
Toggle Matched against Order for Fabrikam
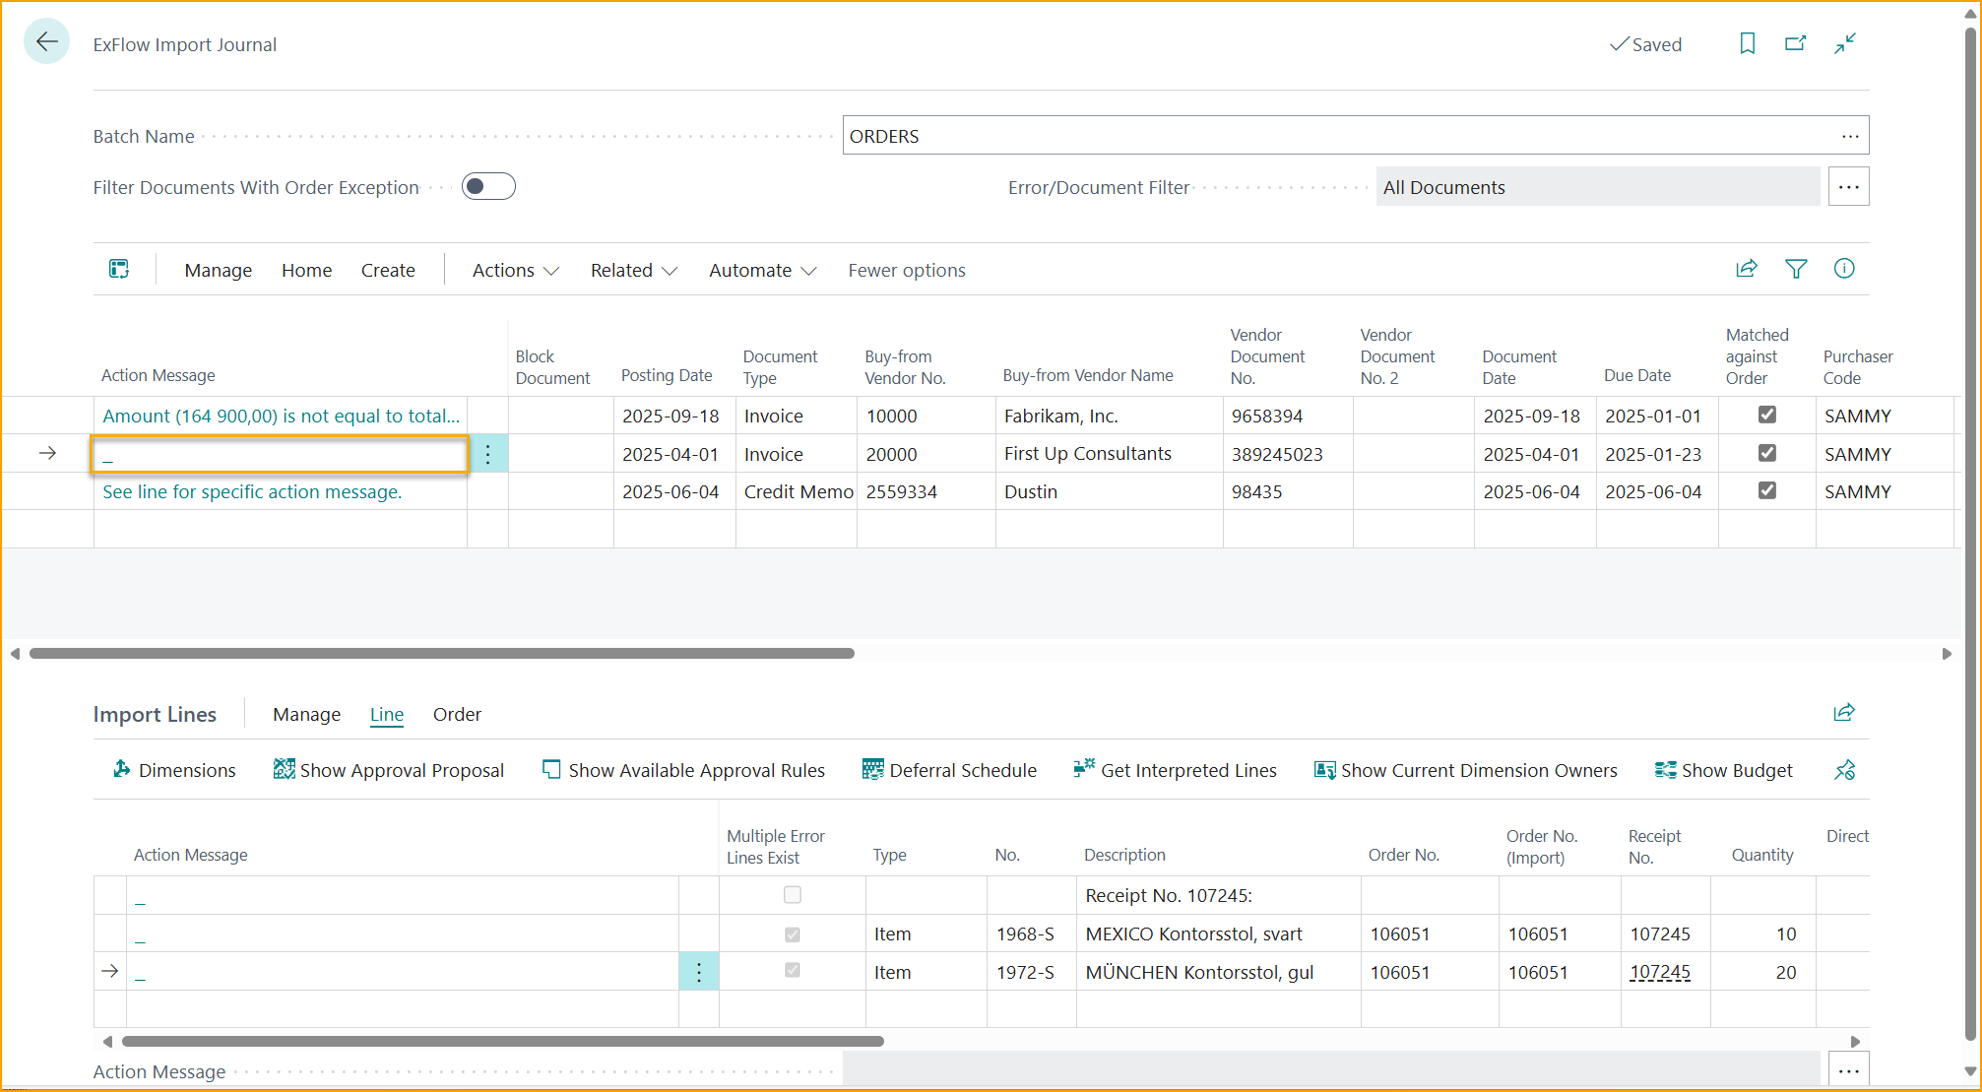click(x=1767, y=415)
